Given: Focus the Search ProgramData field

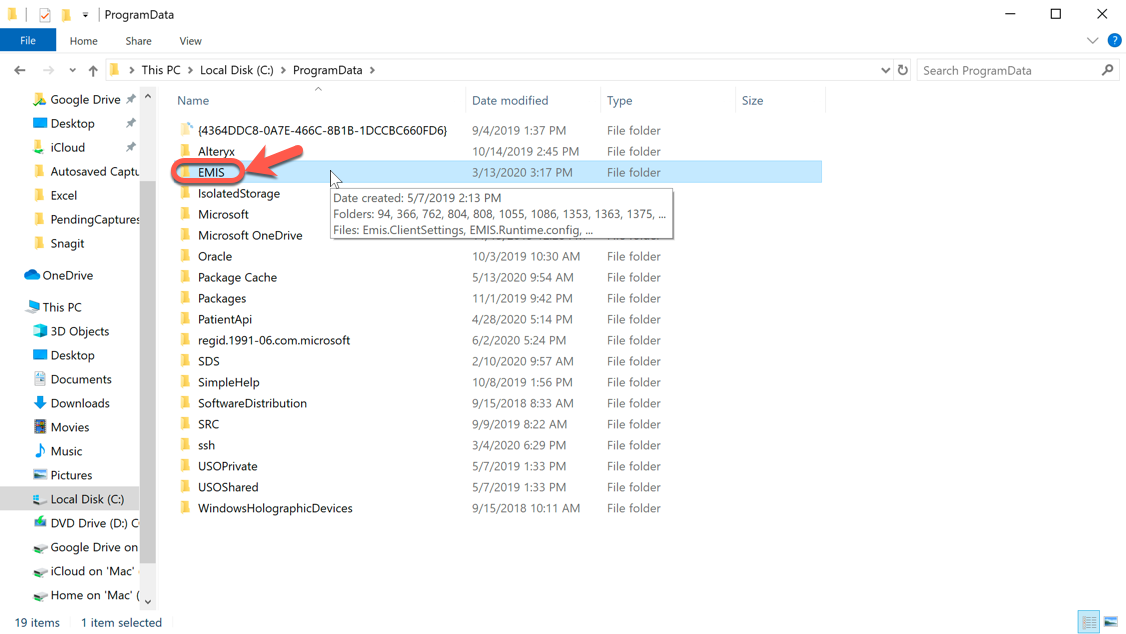Looking at the screenshot, I should (1010, 70).
